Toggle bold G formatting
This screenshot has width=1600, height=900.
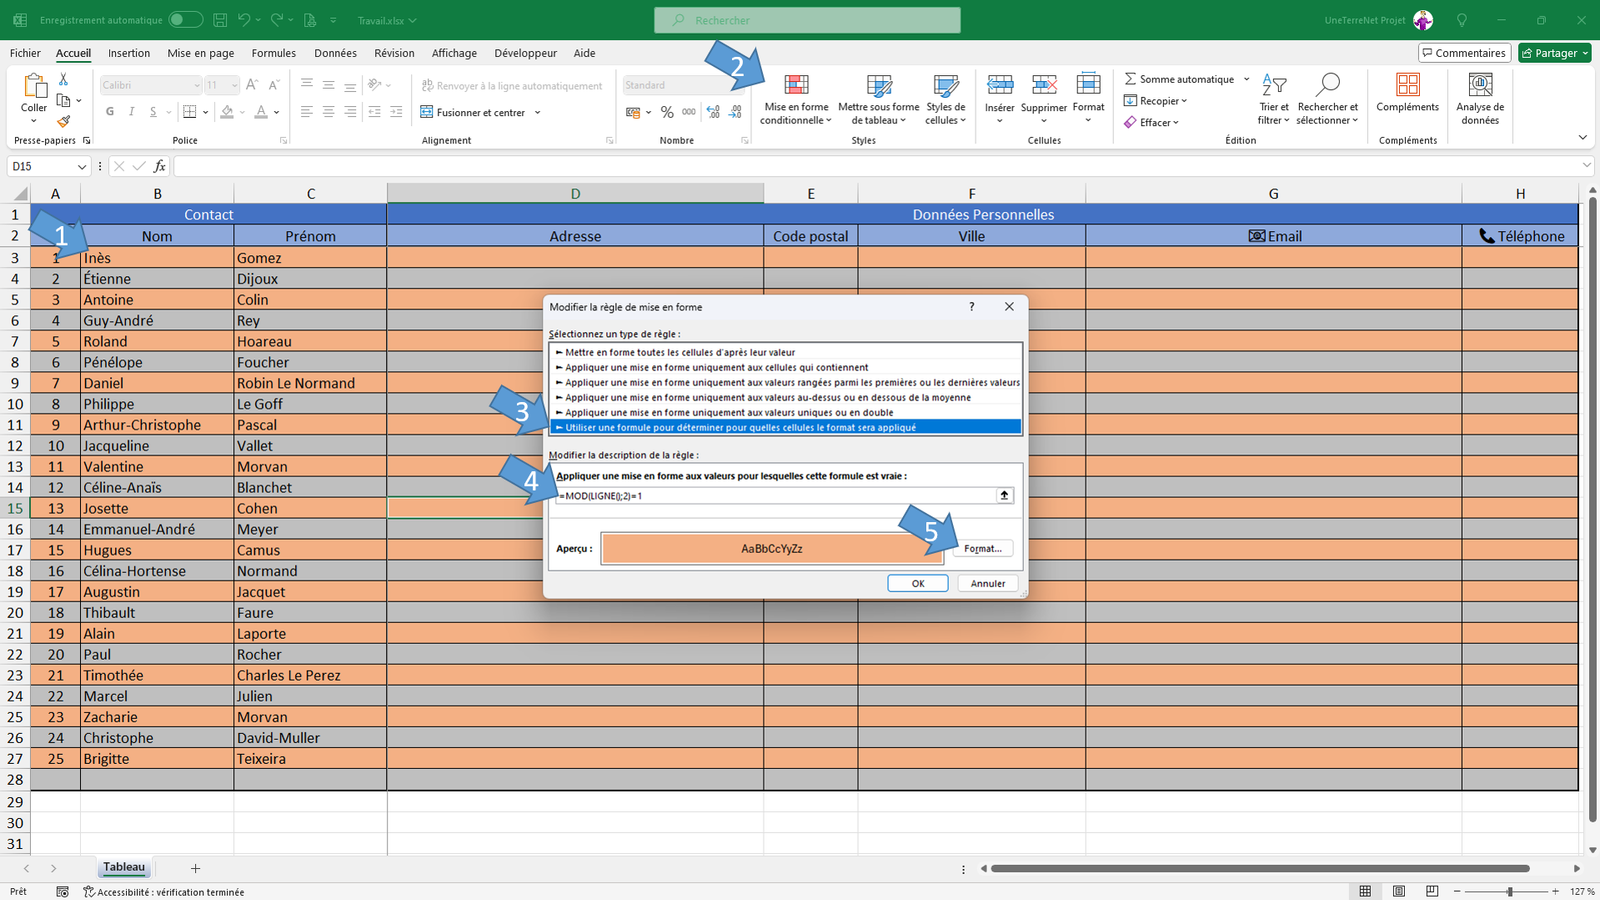[x=110, y=112]
